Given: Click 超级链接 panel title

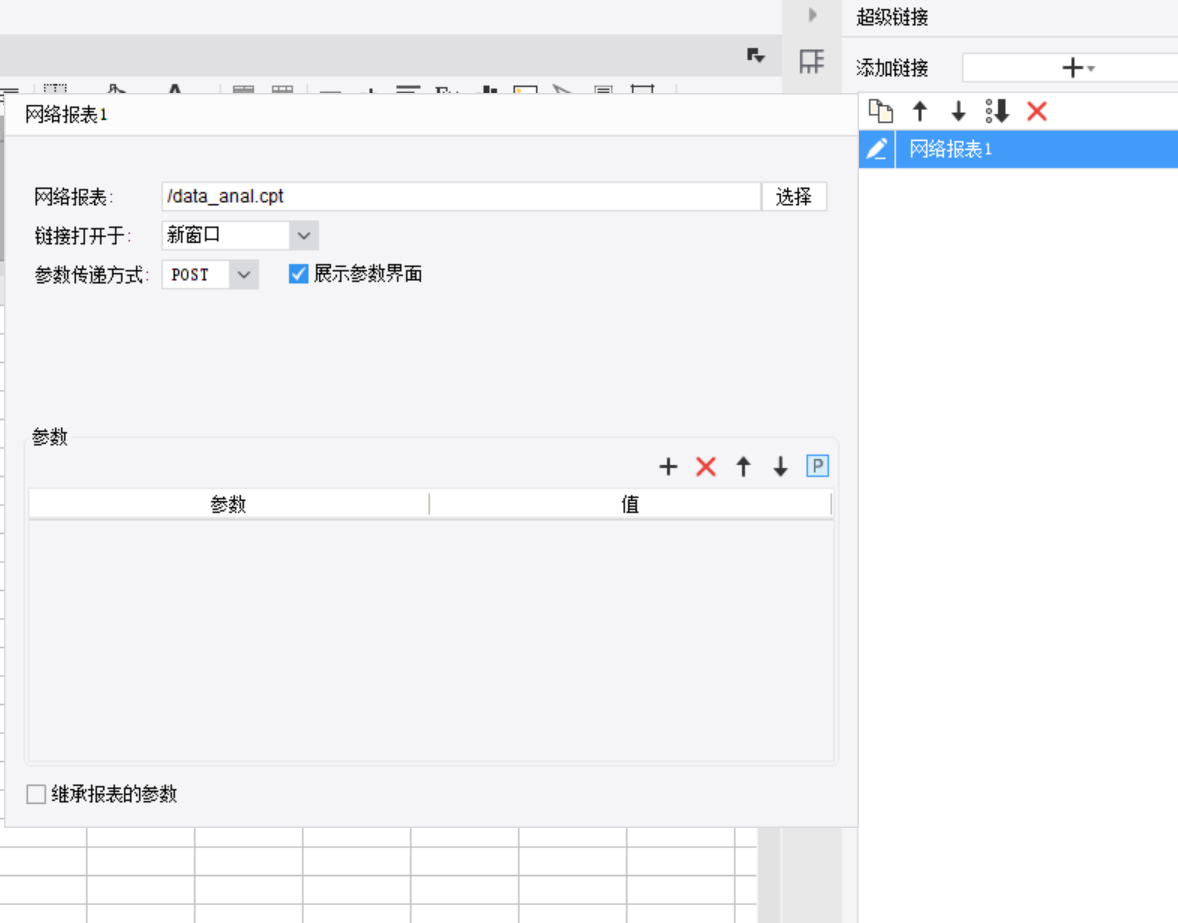Looking at the screenshot, I should coord(892,17).
